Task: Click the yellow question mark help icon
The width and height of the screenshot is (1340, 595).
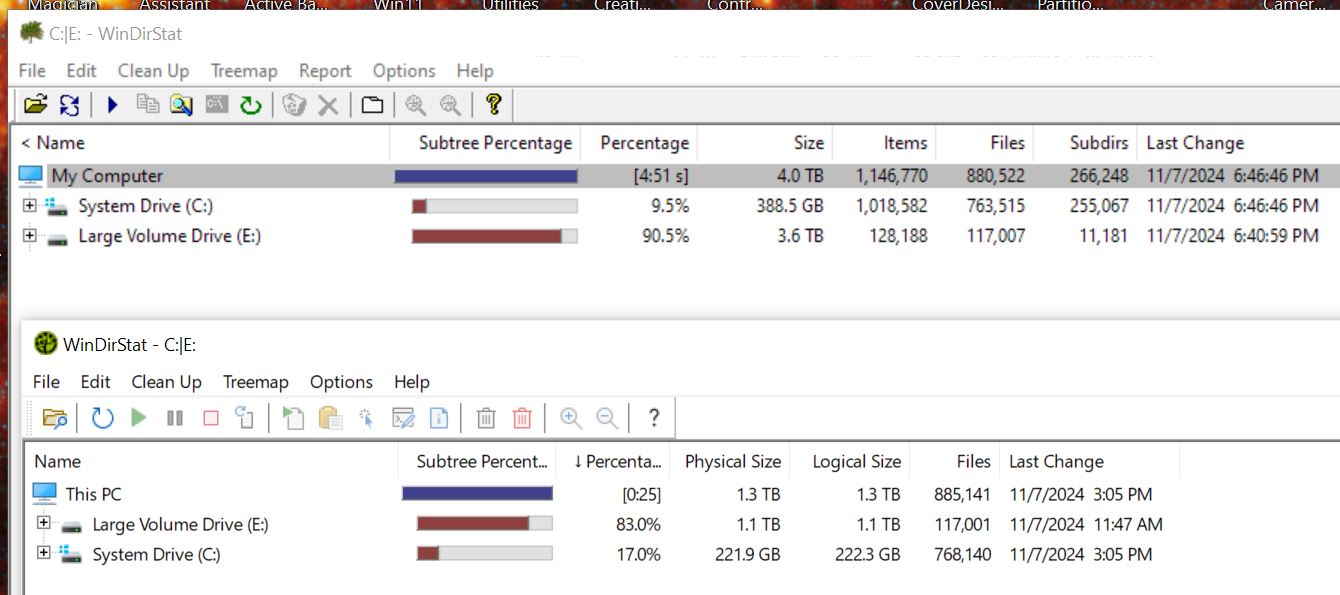Action: pos(492,104)
